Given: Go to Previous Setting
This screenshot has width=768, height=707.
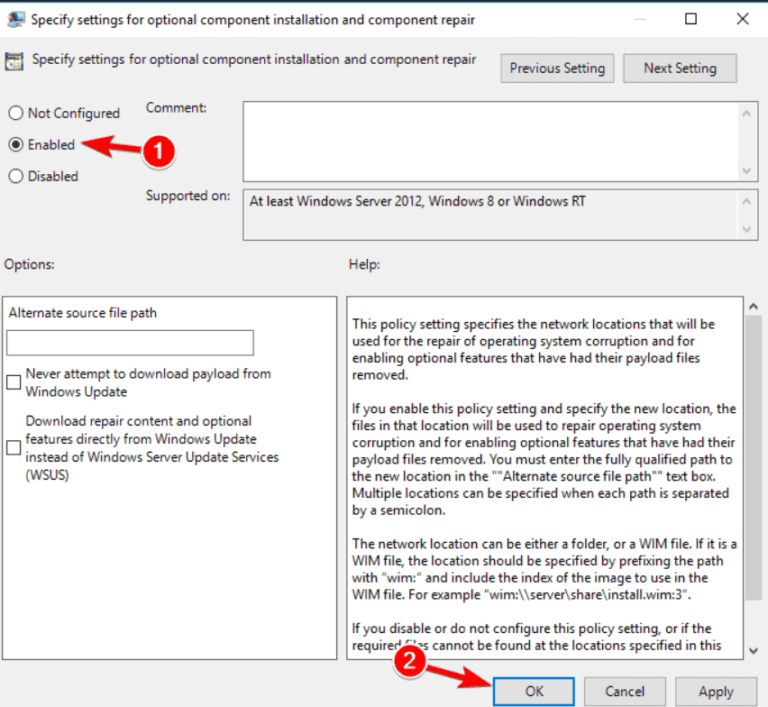Looking at the screenshot, I should coord(557,68).
